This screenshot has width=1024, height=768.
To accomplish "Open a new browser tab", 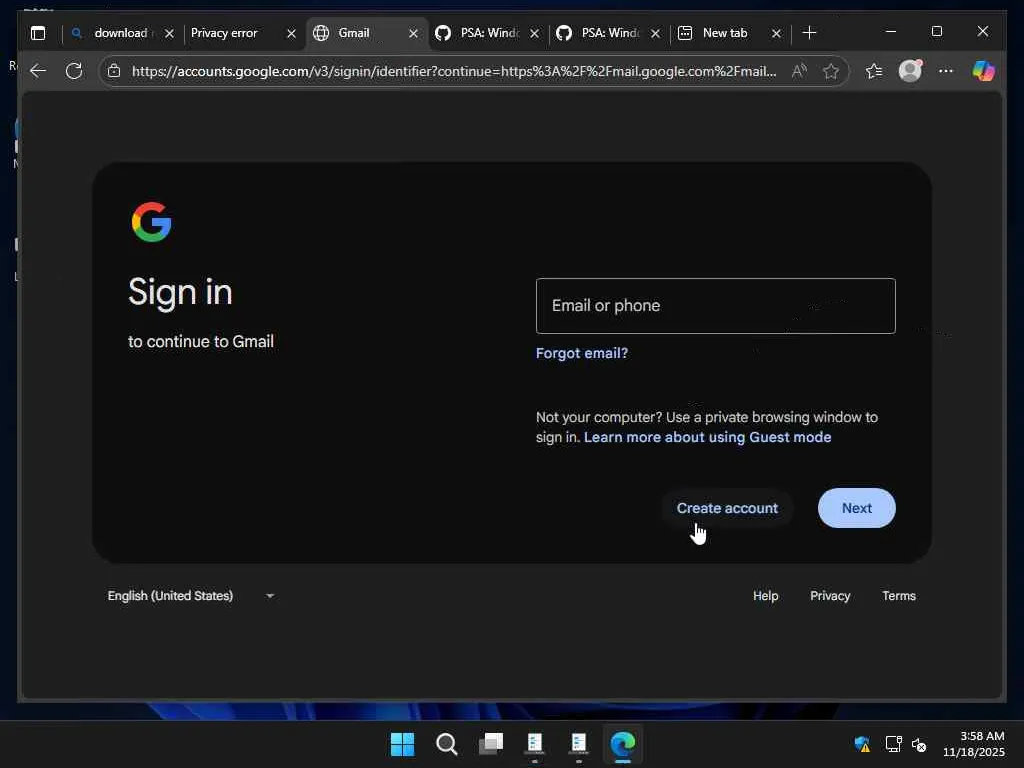I will pyautogui.click(x=809, y=33).
